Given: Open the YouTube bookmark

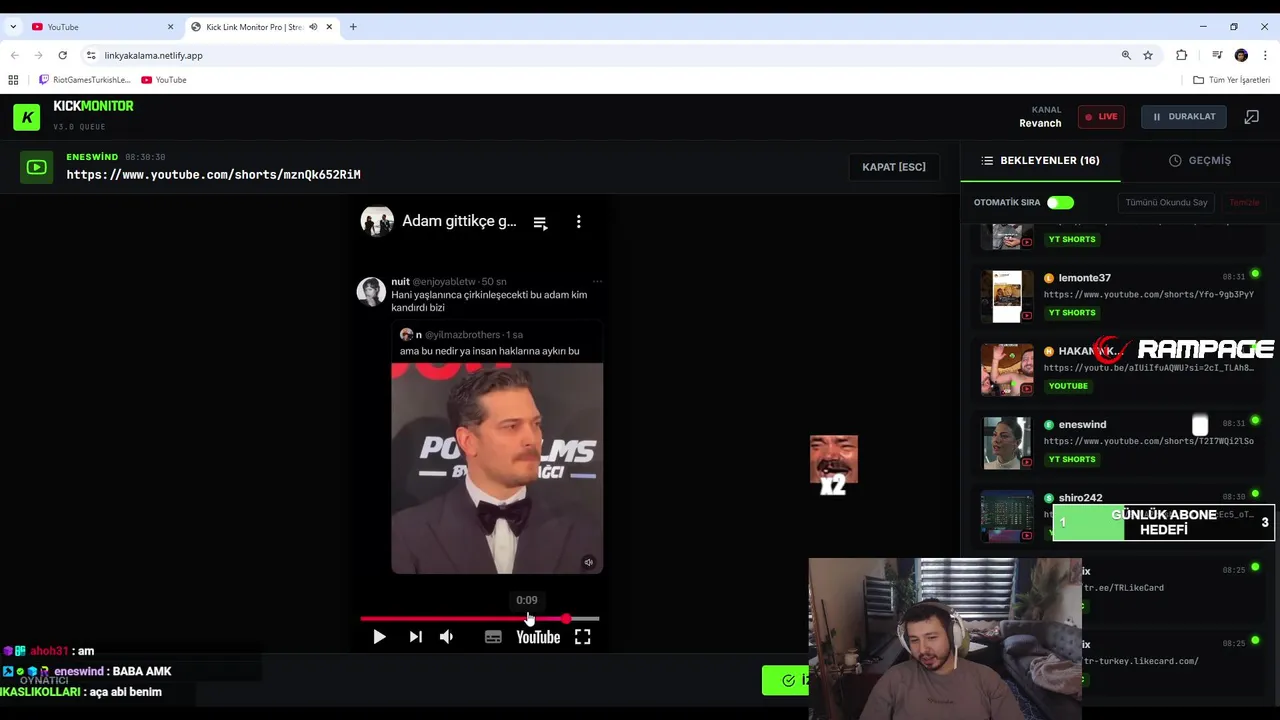Looking at the screenshot, I should point(164,80).
